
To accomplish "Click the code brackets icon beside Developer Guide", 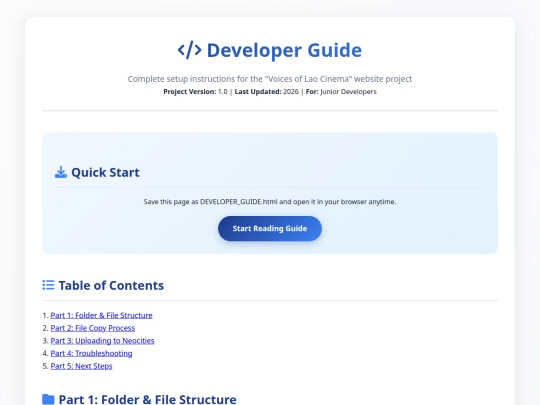I will click(x=189, y=50).
